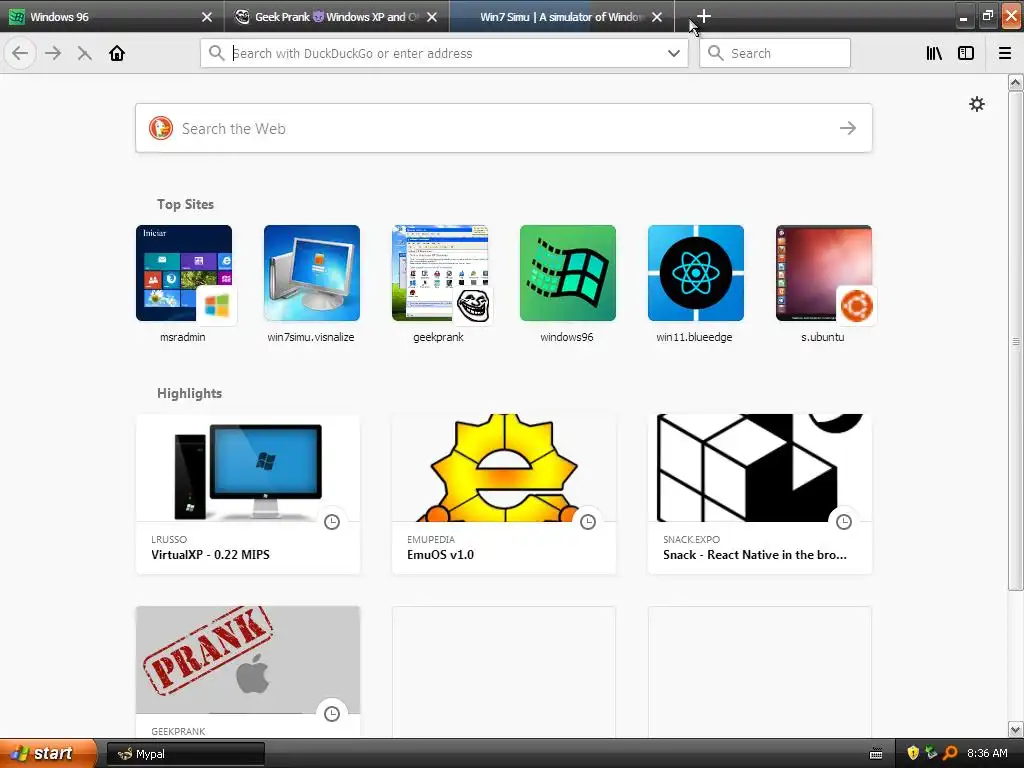Click the 8:36 AM taskbar clock

pos(987,753)
